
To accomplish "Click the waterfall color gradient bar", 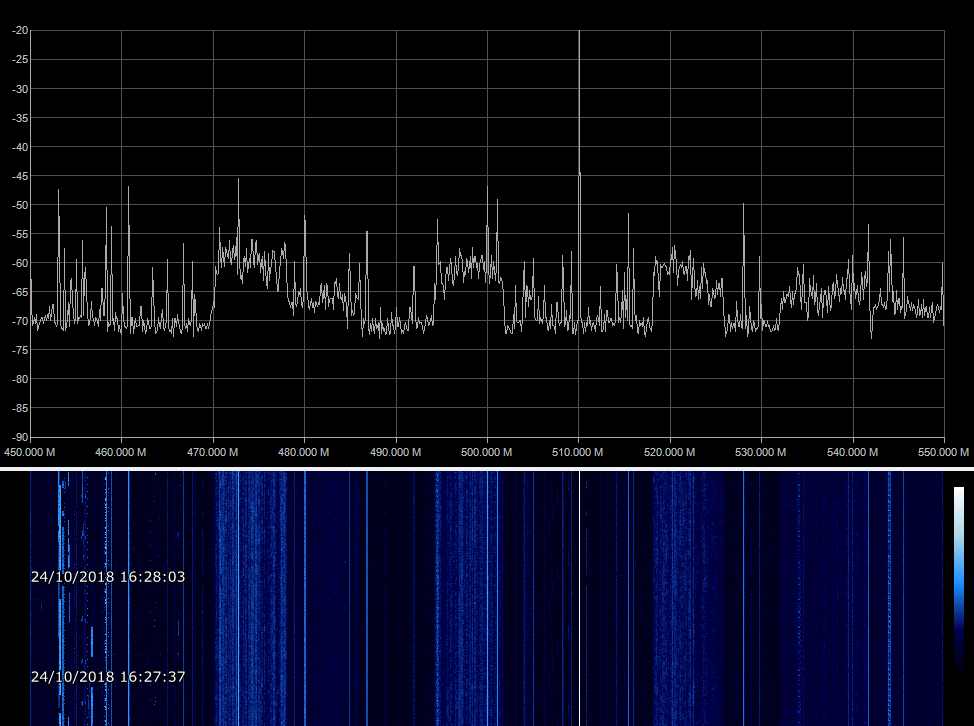I will (959, 581).
